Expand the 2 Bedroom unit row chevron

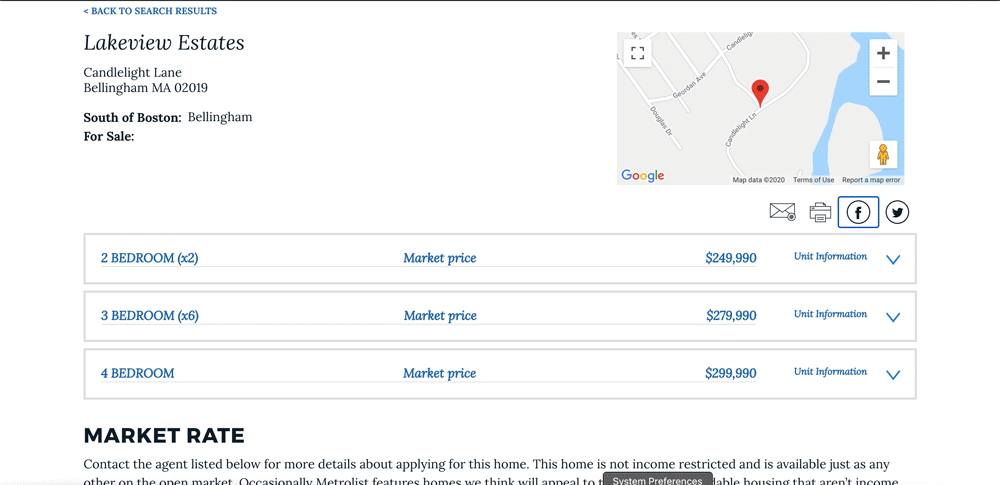coord(893,259)
